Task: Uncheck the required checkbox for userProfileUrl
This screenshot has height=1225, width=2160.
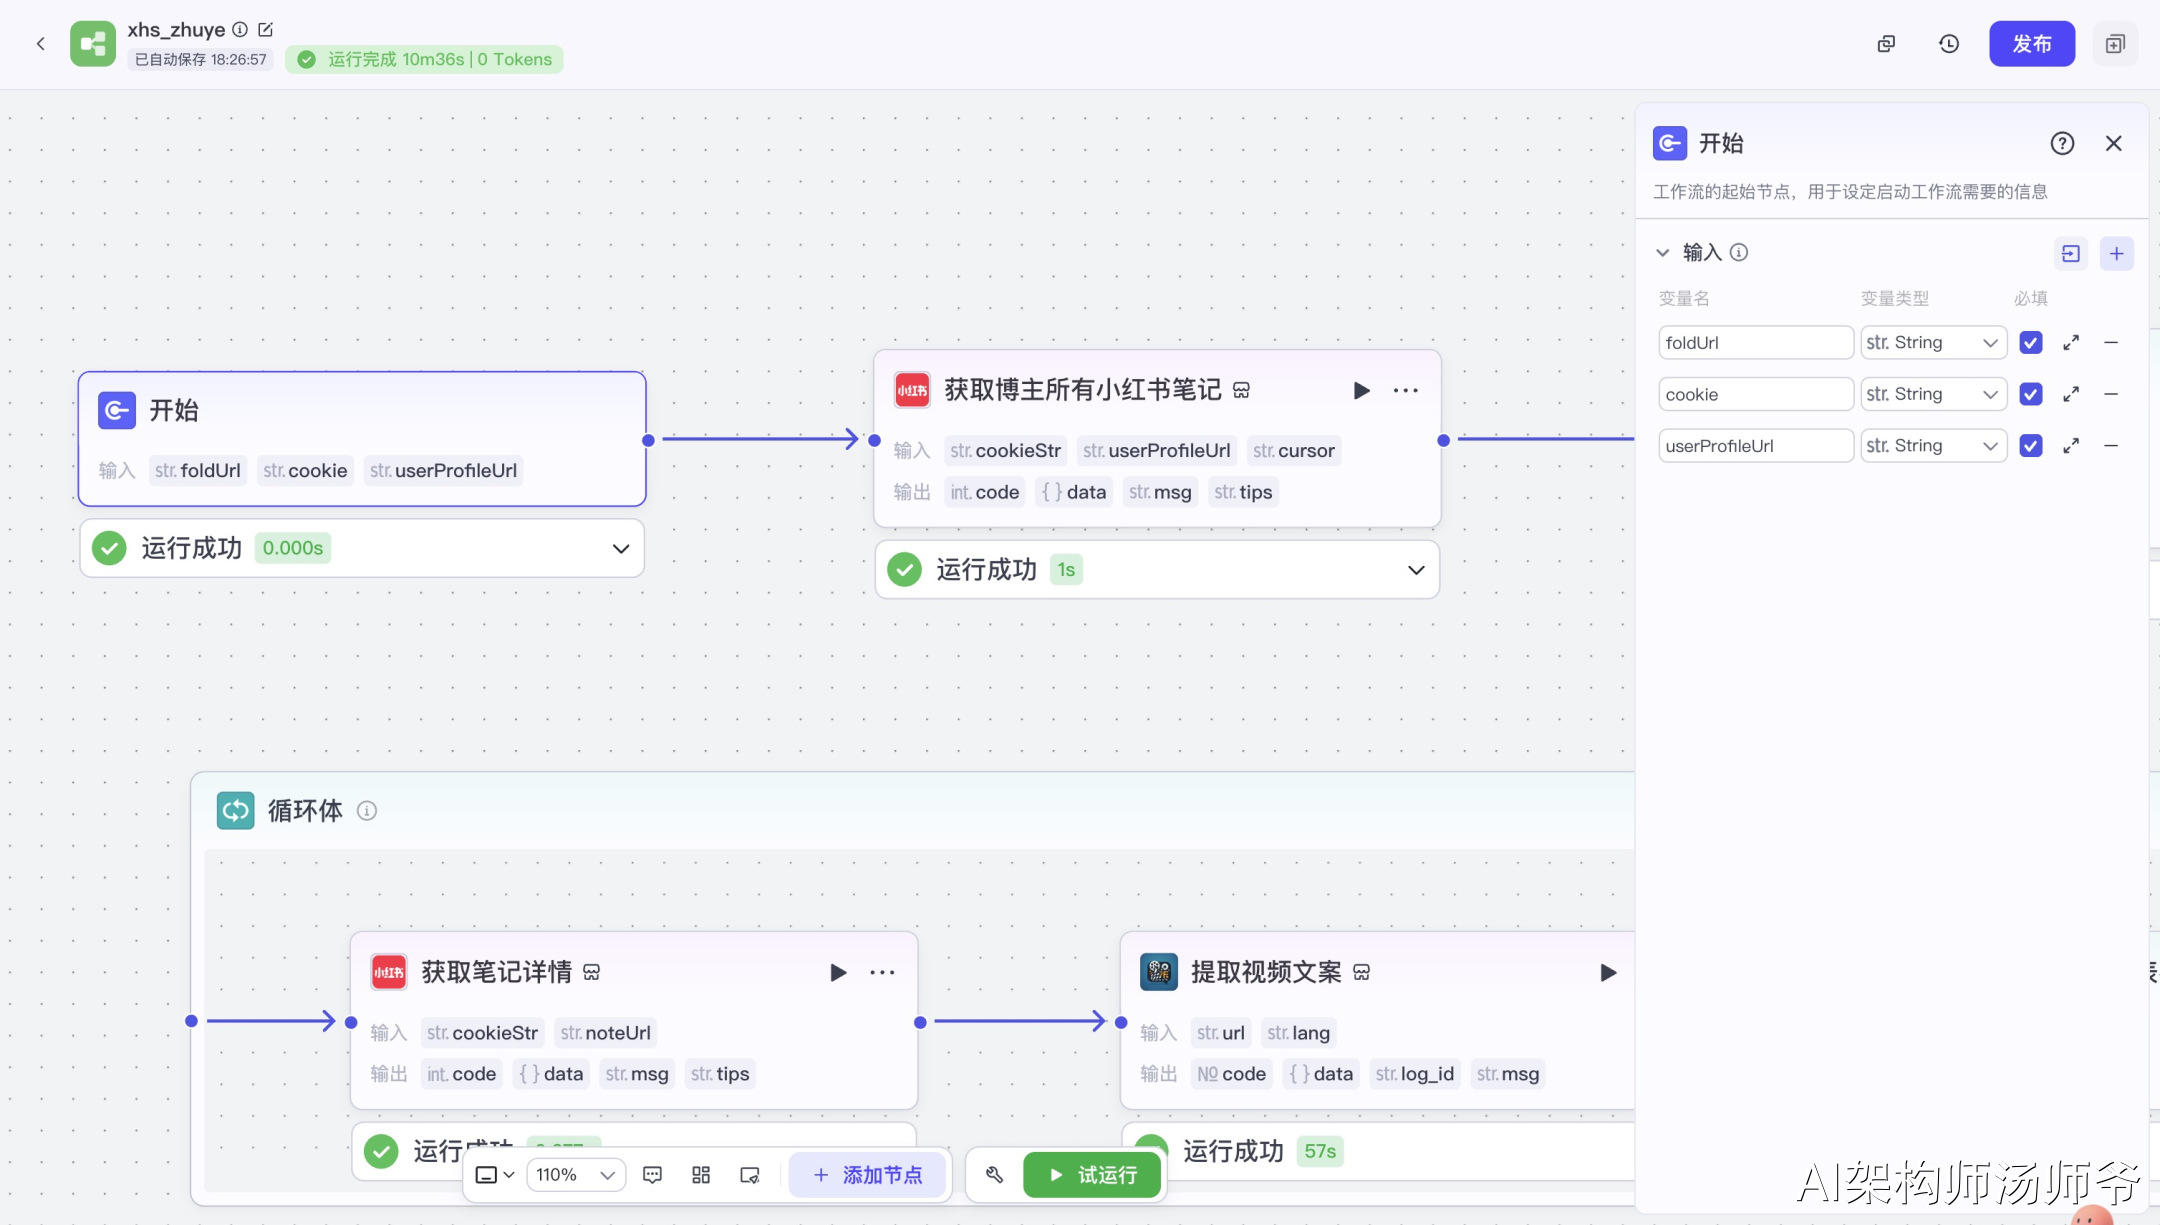Action: point(2030,446)
